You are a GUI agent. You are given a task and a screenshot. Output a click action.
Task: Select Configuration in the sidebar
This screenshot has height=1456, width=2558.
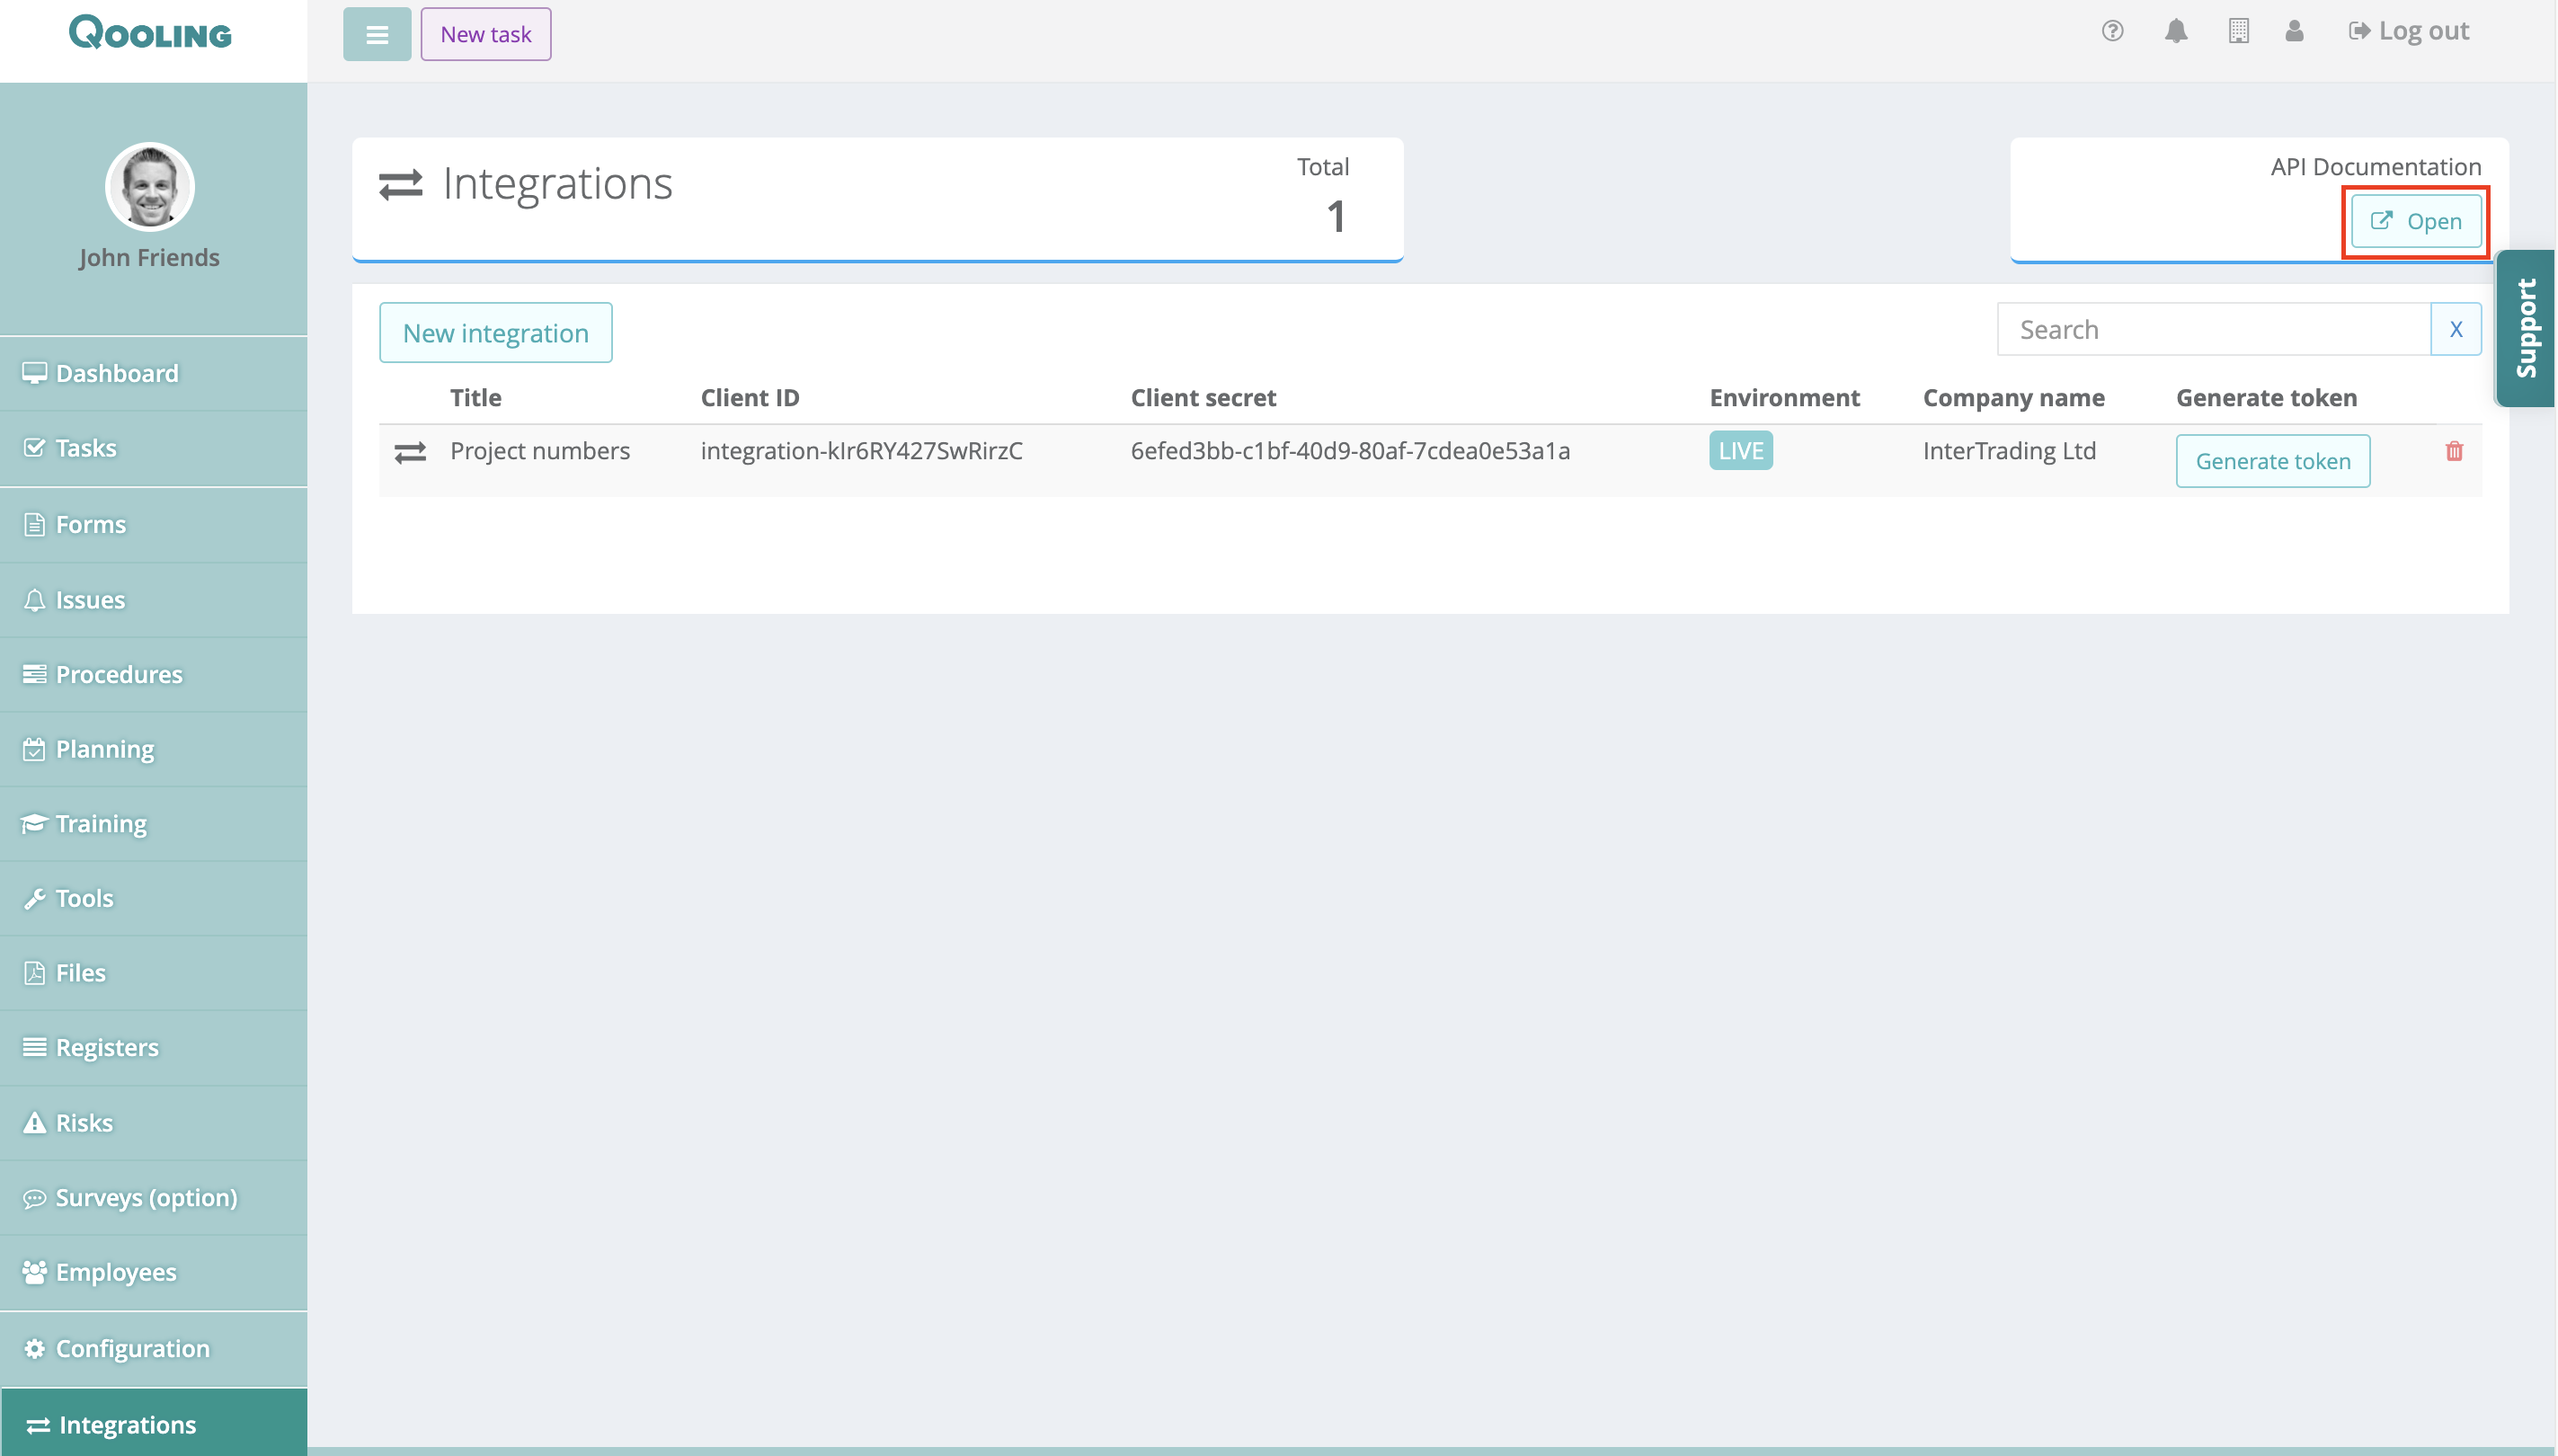(132, 1349)
